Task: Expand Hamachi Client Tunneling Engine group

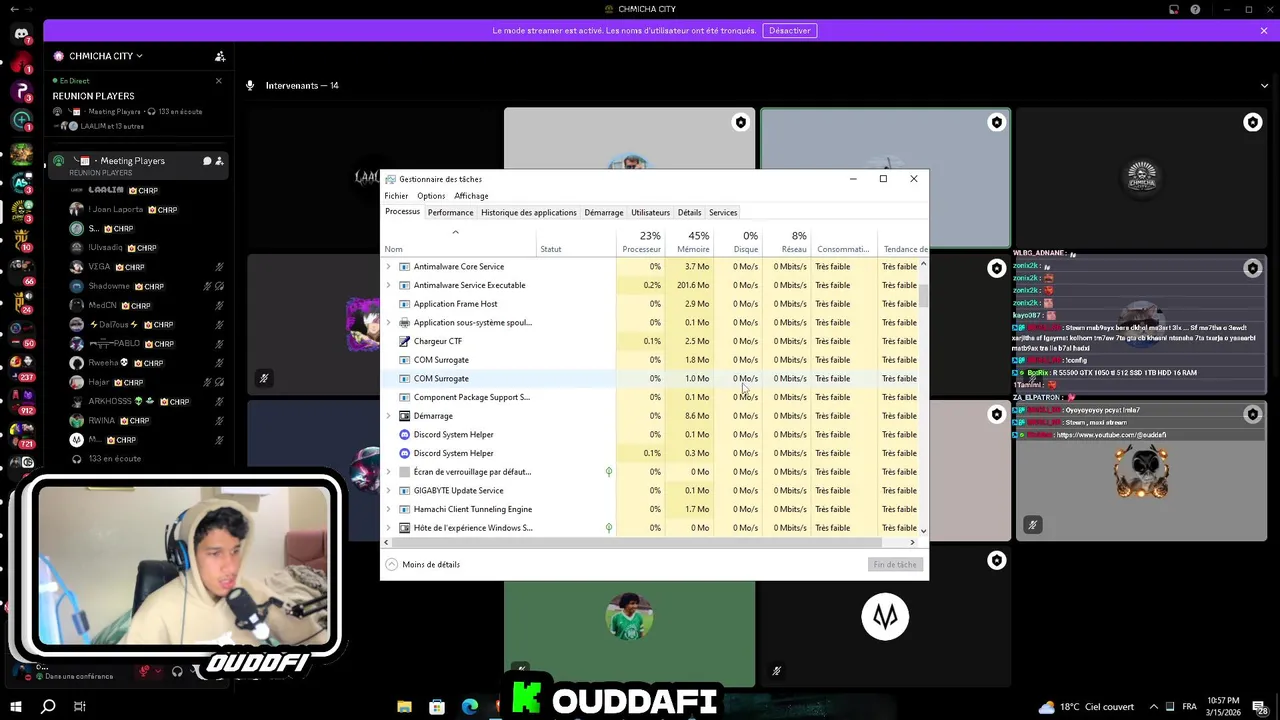Action: pos(389,509)
